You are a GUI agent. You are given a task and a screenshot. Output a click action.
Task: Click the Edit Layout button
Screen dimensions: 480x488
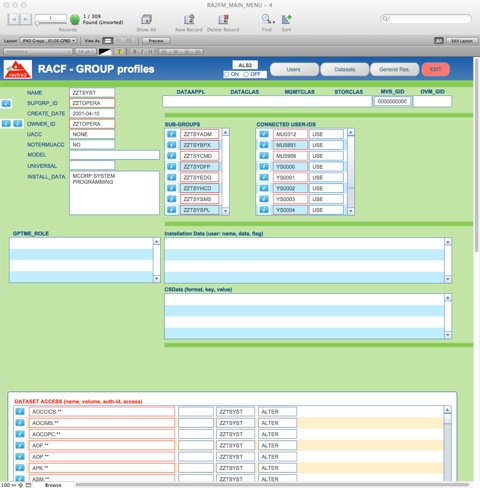(462, 41)
